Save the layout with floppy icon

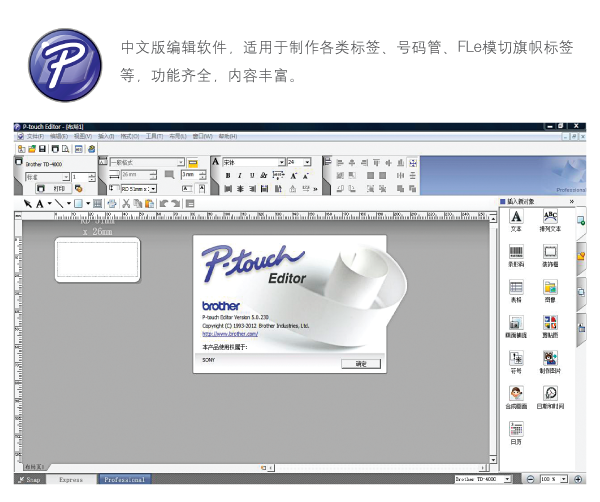point(42,149)
